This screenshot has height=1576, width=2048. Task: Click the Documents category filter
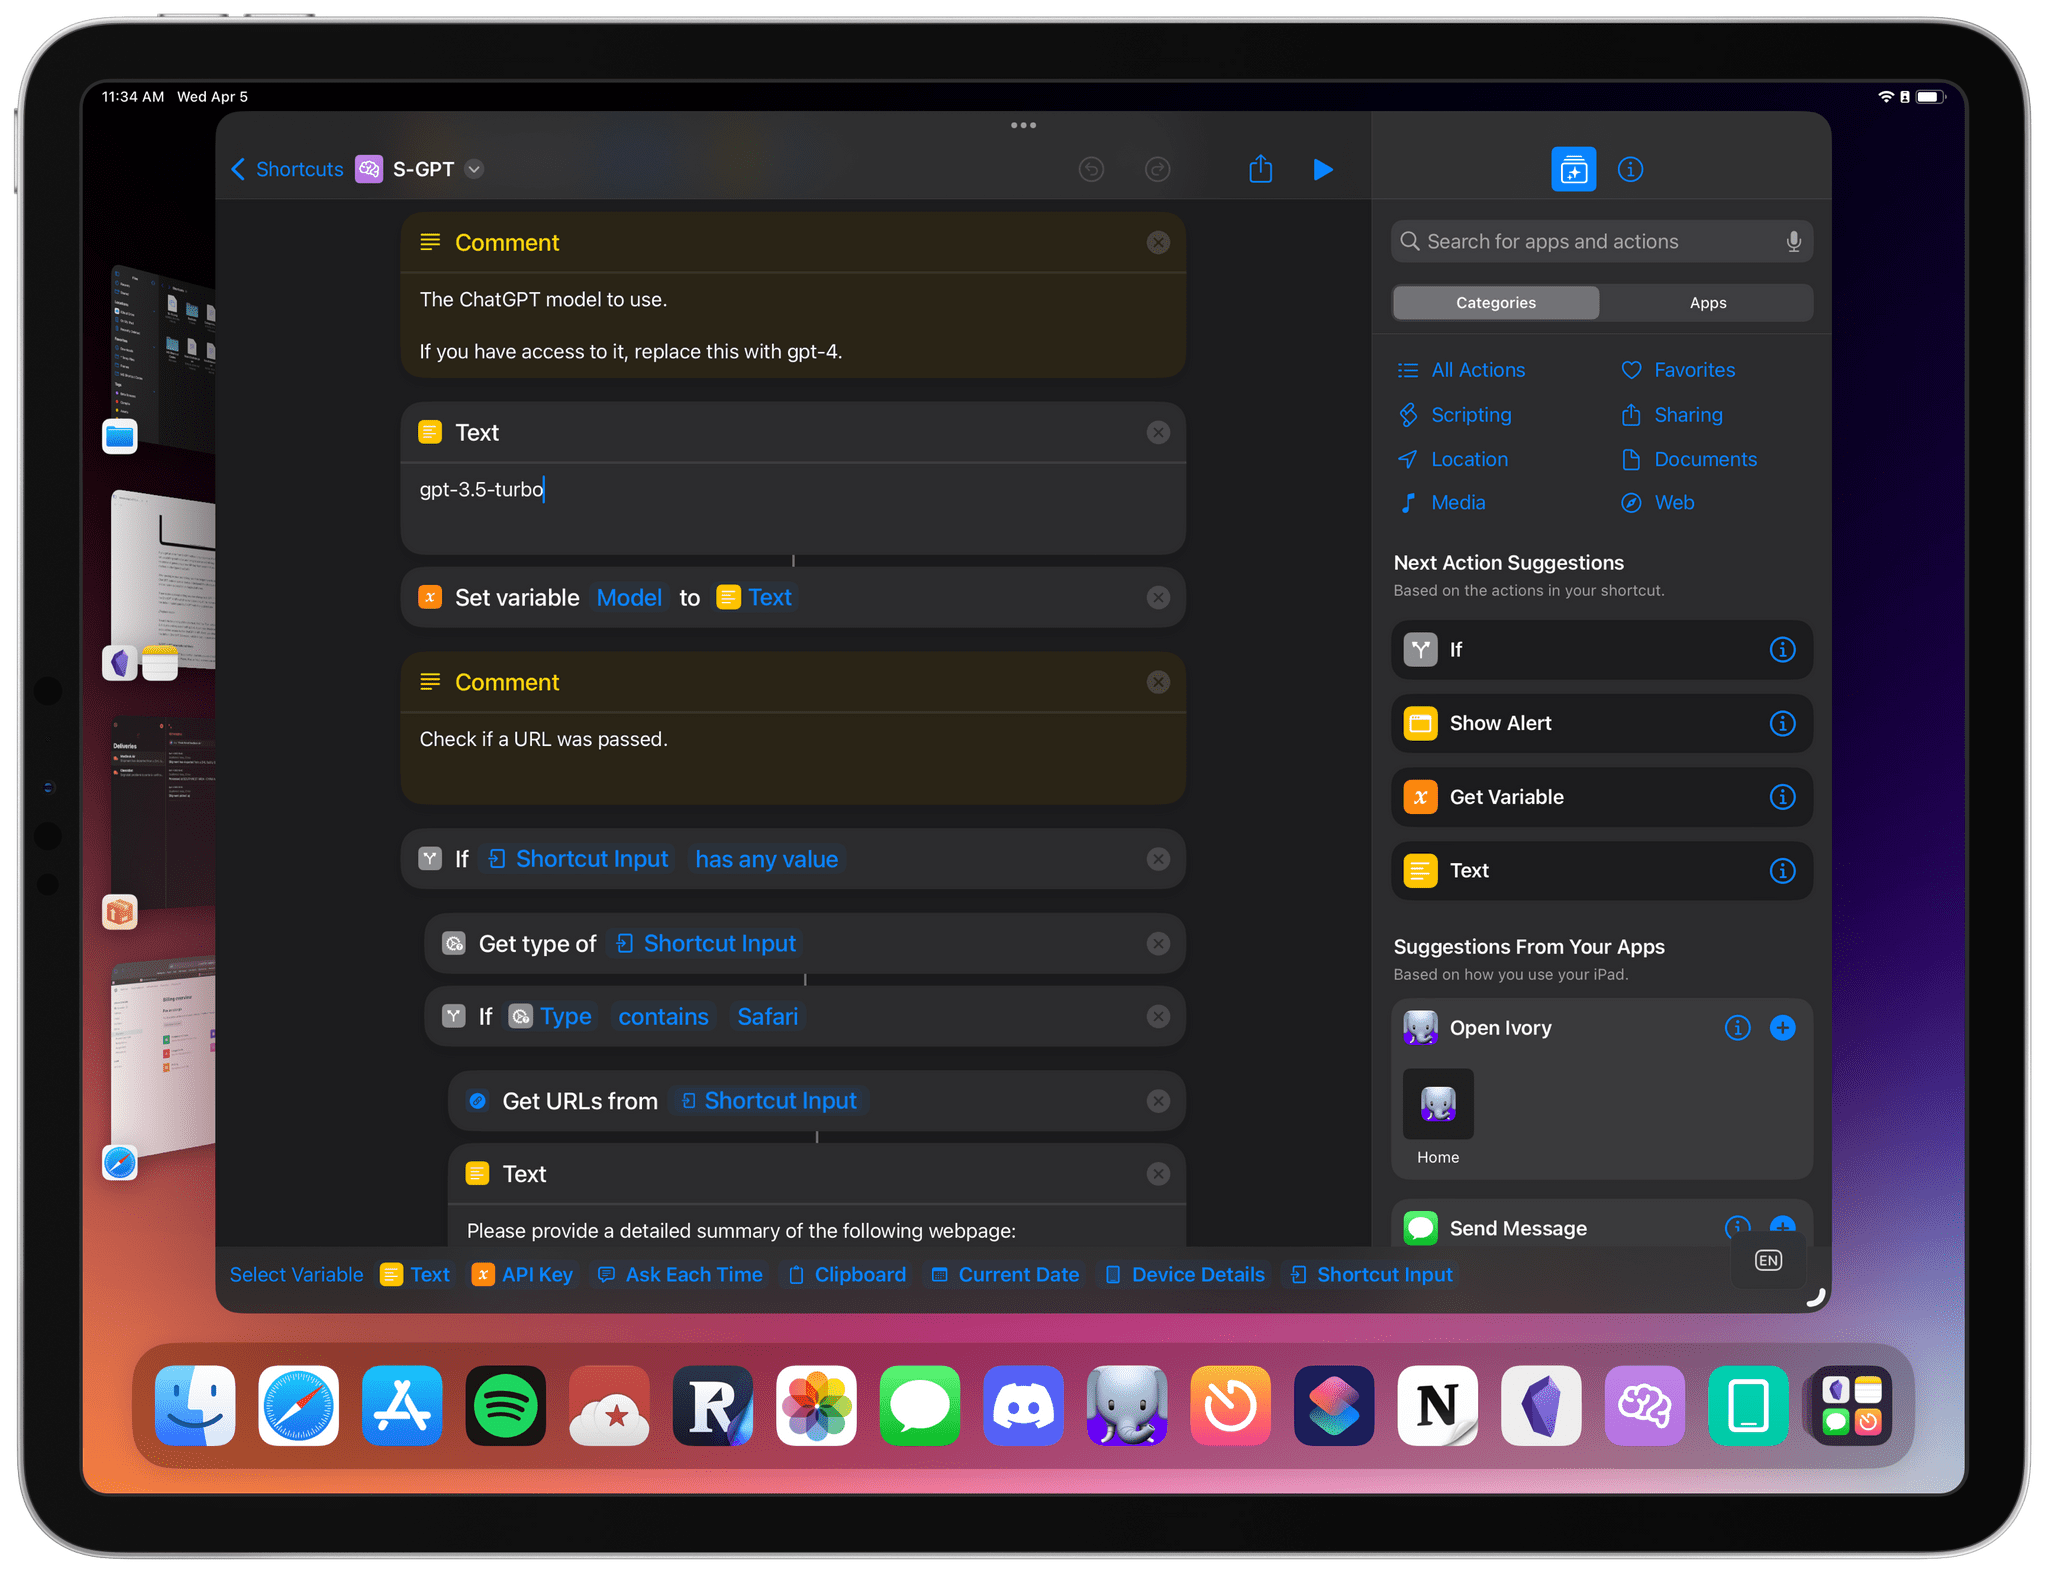click(1705, 459)
